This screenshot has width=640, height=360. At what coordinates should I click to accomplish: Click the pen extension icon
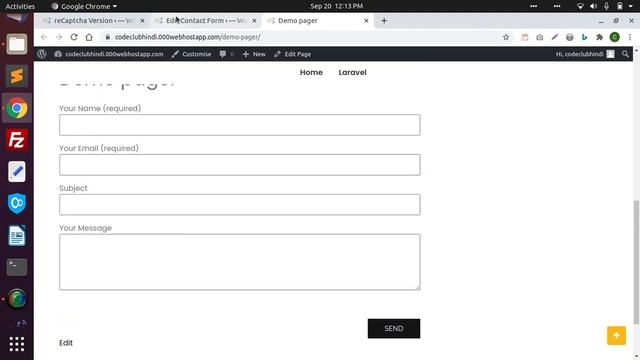click(x=555, y=37)
